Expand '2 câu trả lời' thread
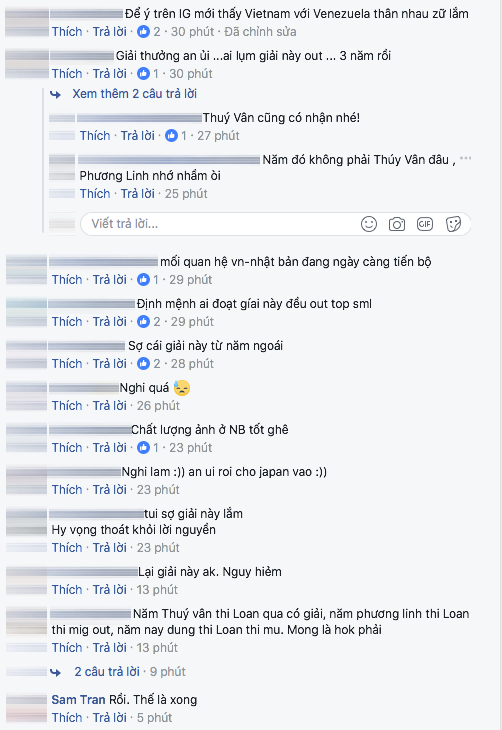Screen dimensions: 502x730 click(x=107, y=671)
